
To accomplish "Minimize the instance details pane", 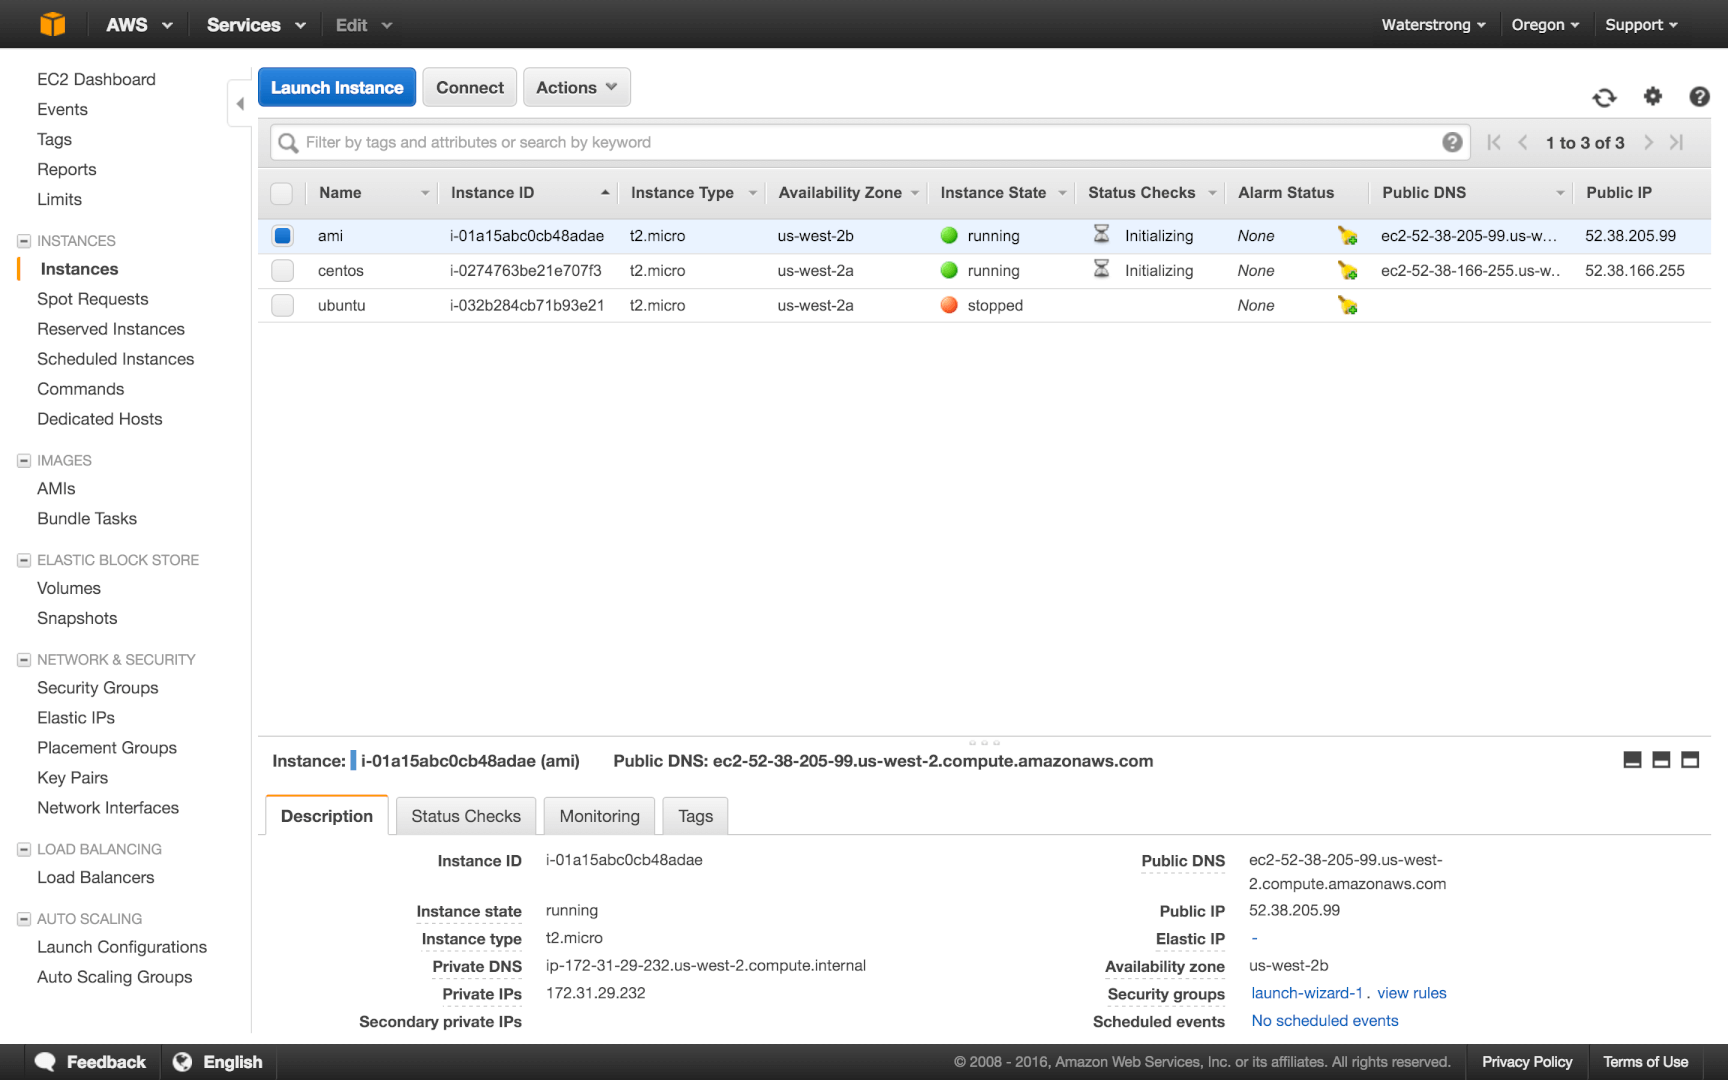I will click(x=1632, y=760).
